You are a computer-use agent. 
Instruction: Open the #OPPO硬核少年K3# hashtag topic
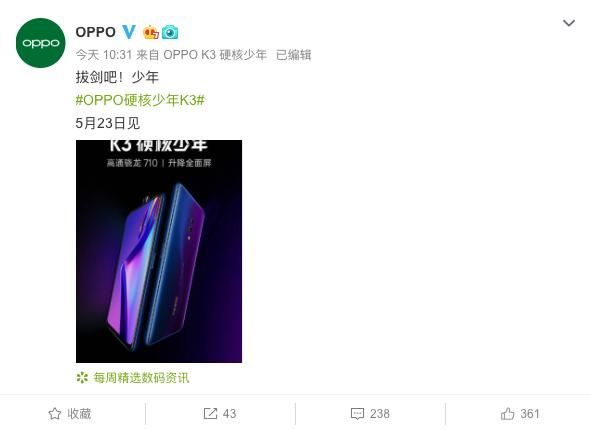[x=140, y=100]
